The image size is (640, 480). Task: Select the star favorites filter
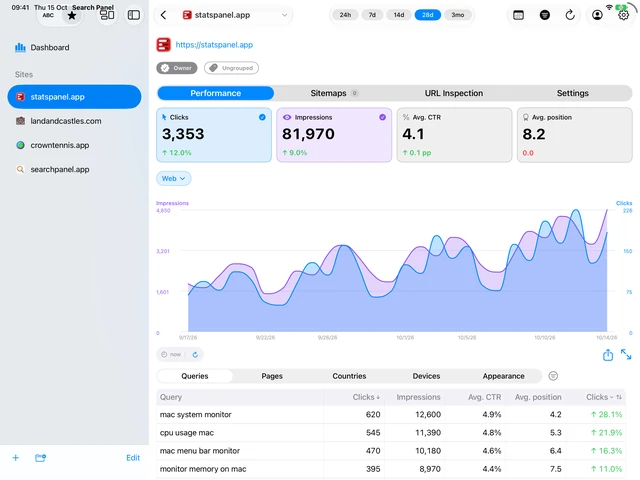[72, 16]
